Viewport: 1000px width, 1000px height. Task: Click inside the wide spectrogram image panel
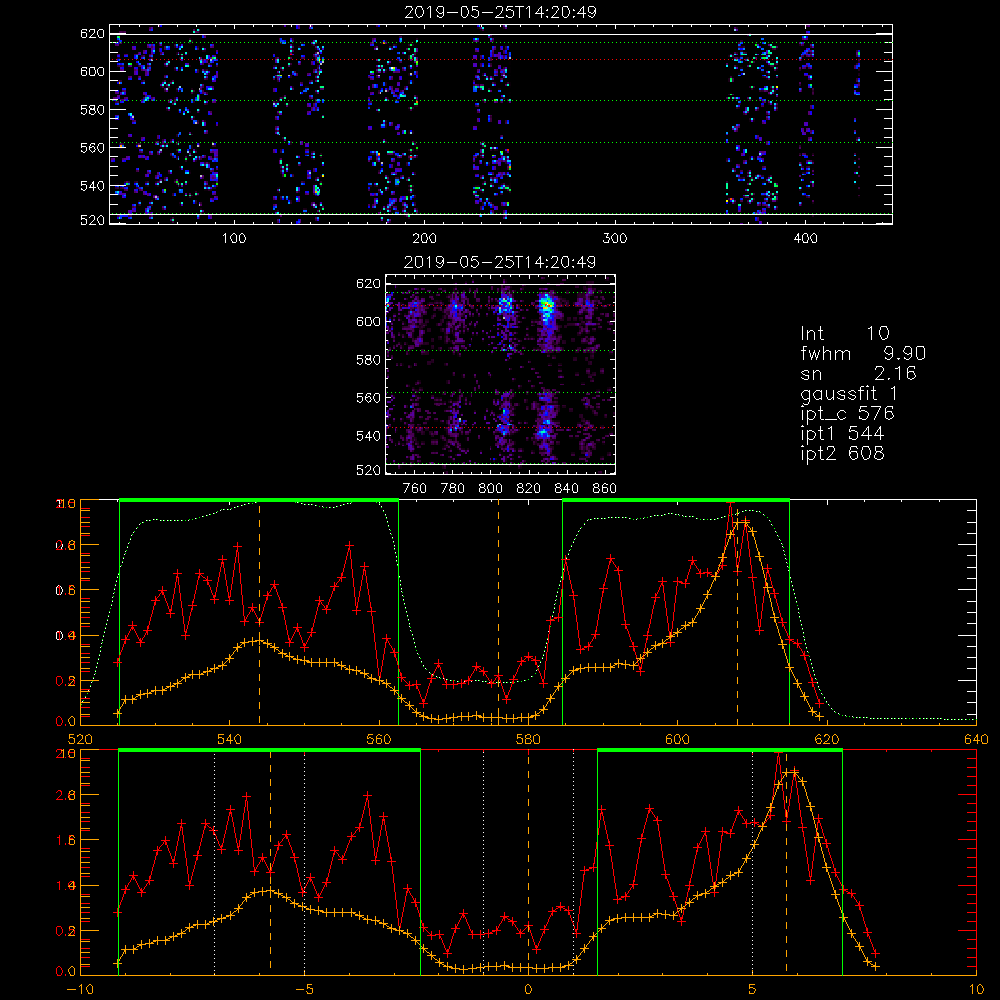point(501,124)
